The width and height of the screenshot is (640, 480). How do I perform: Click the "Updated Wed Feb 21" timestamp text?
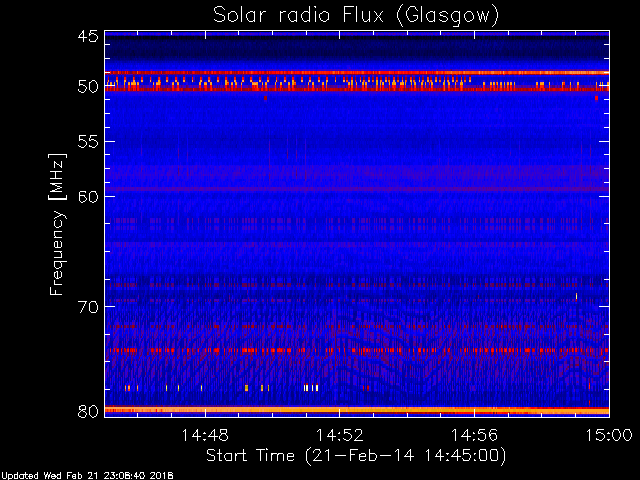[87, 476]
